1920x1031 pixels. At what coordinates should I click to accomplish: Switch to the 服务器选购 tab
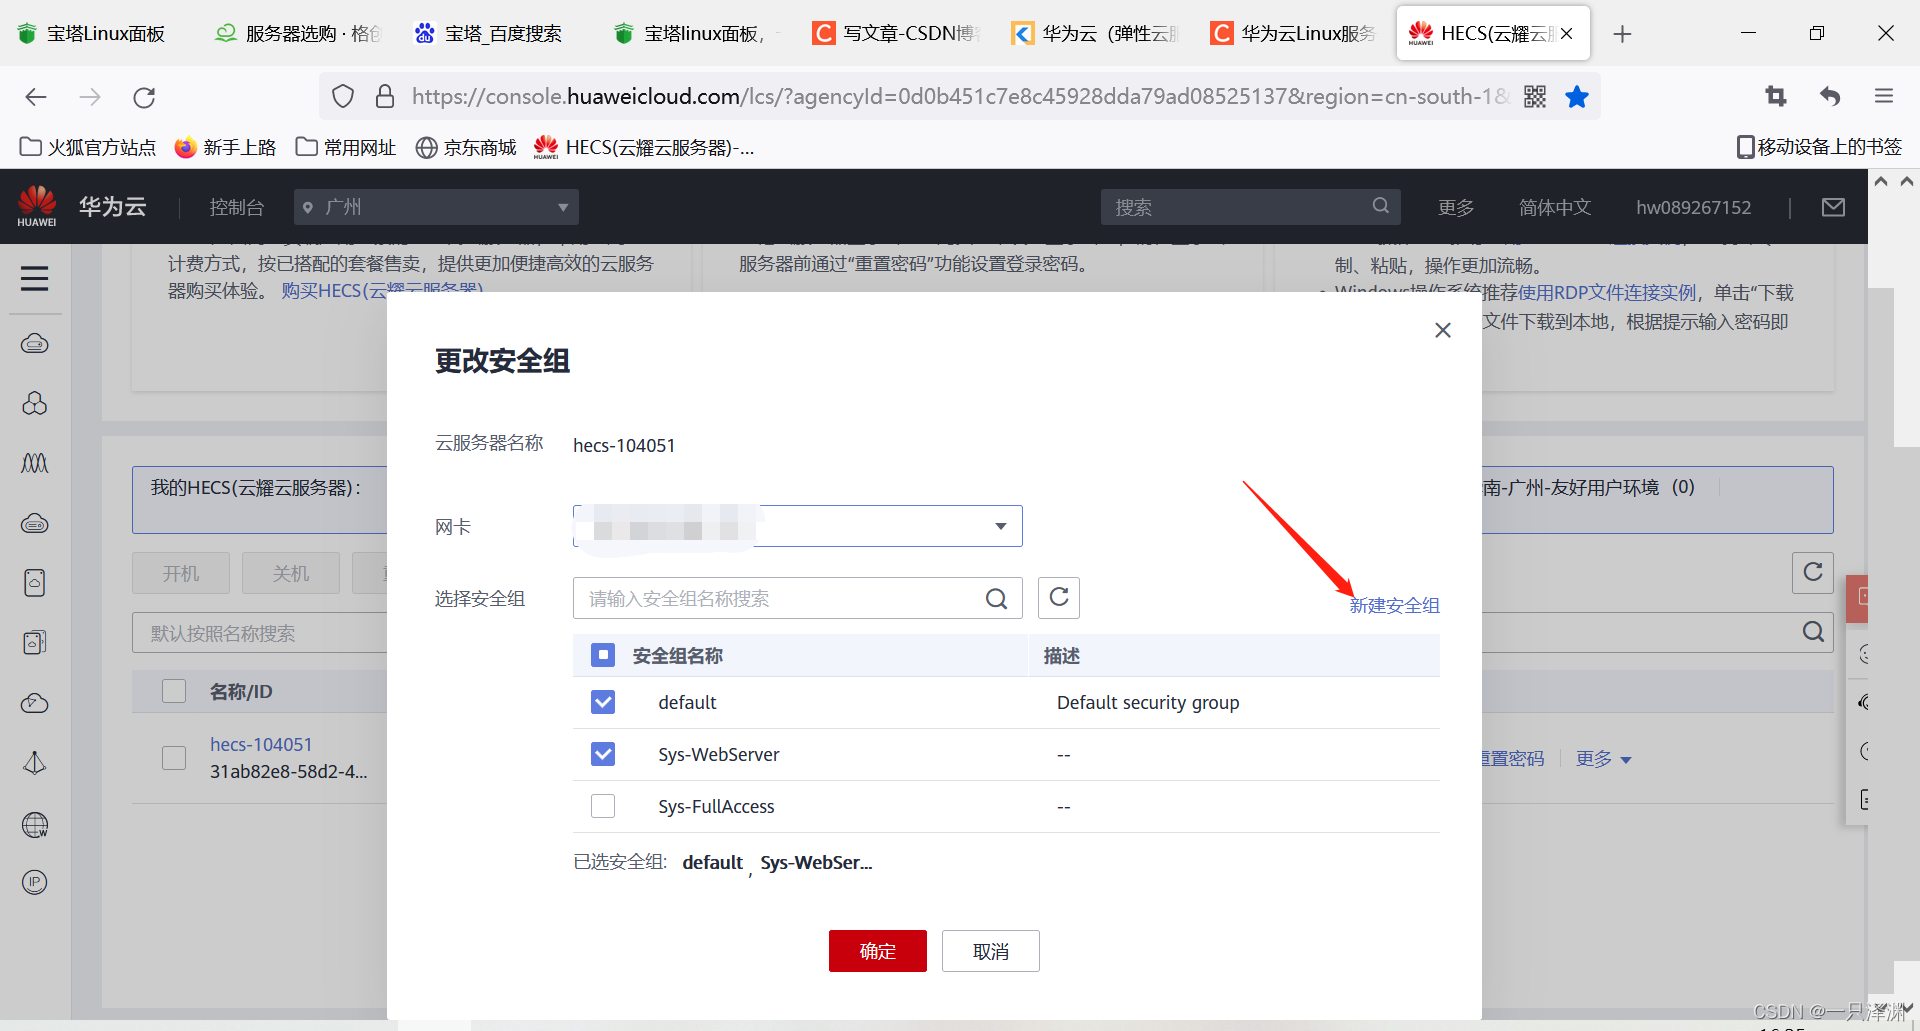coord(298,34)
